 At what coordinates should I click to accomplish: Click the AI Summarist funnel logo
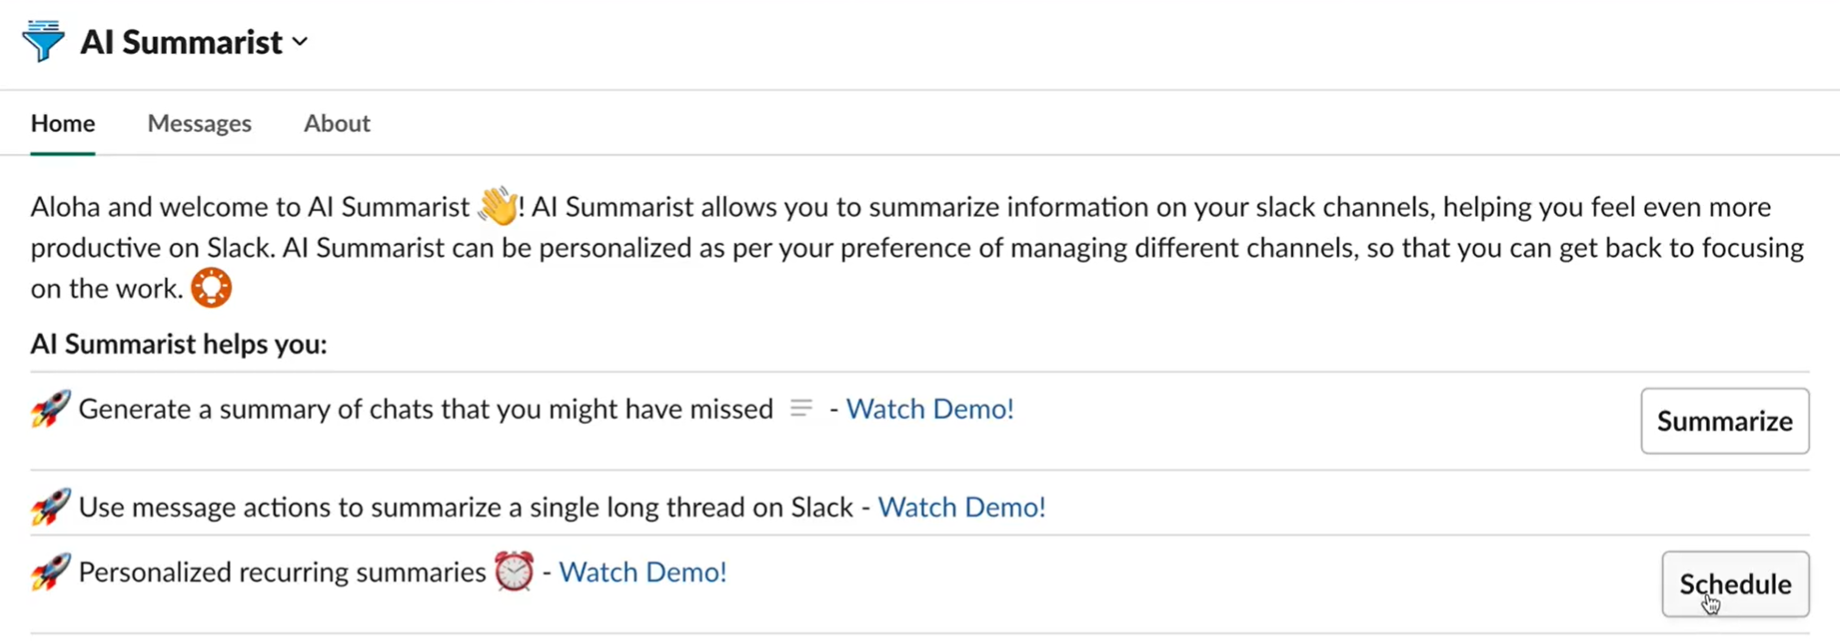click(43, 41)
